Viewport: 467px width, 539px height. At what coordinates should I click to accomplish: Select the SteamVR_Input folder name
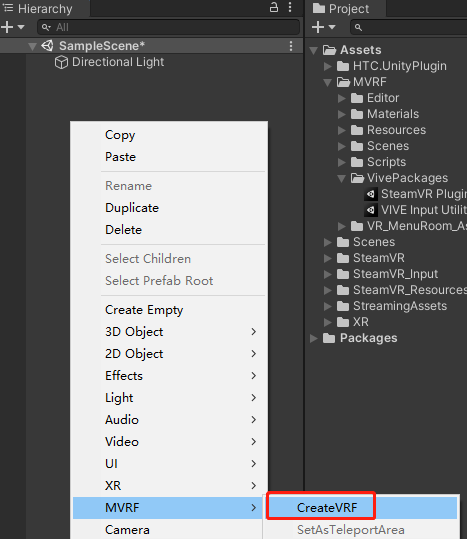pos(396,274)
